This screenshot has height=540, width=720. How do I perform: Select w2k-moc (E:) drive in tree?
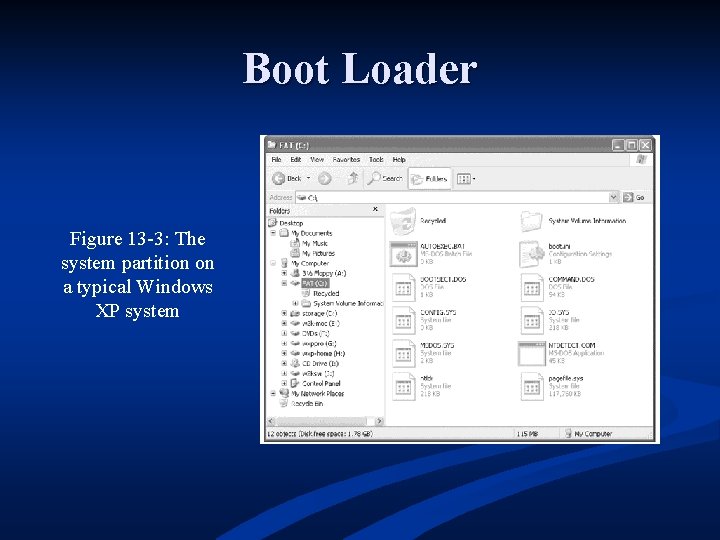click(321, 323)
